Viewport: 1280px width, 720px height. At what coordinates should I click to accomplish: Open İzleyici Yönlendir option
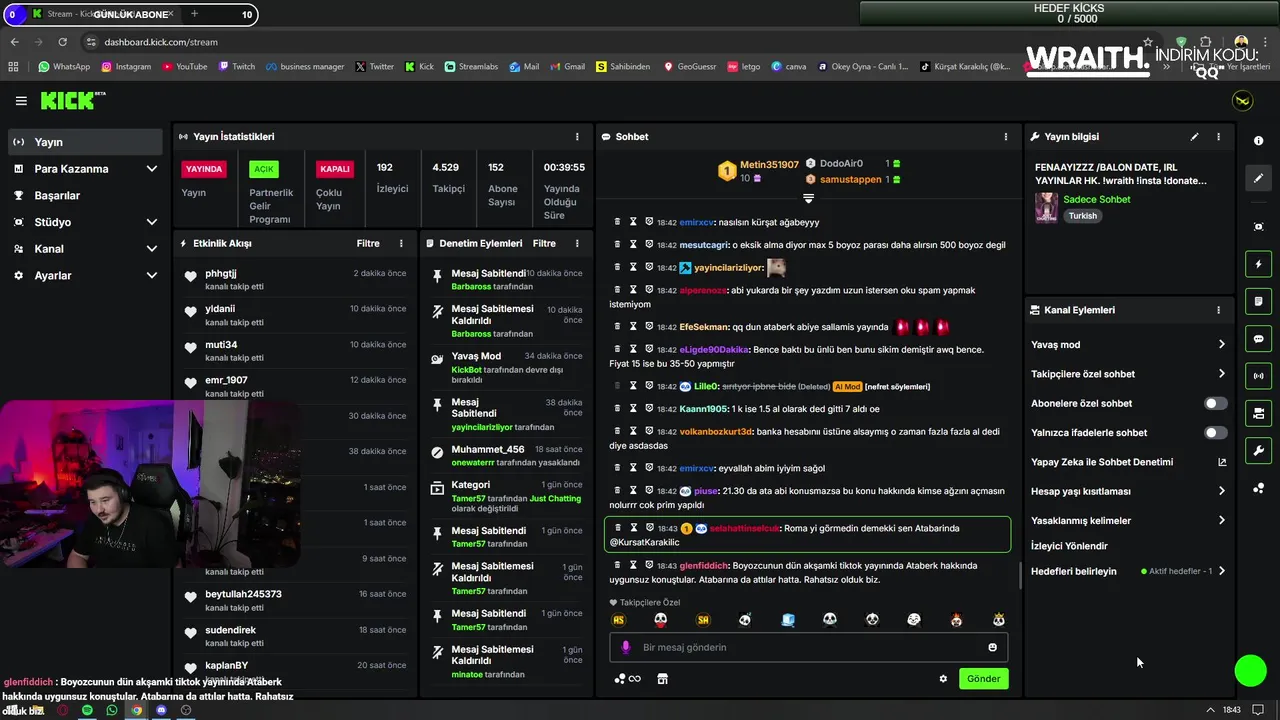tap(1069, 546)
